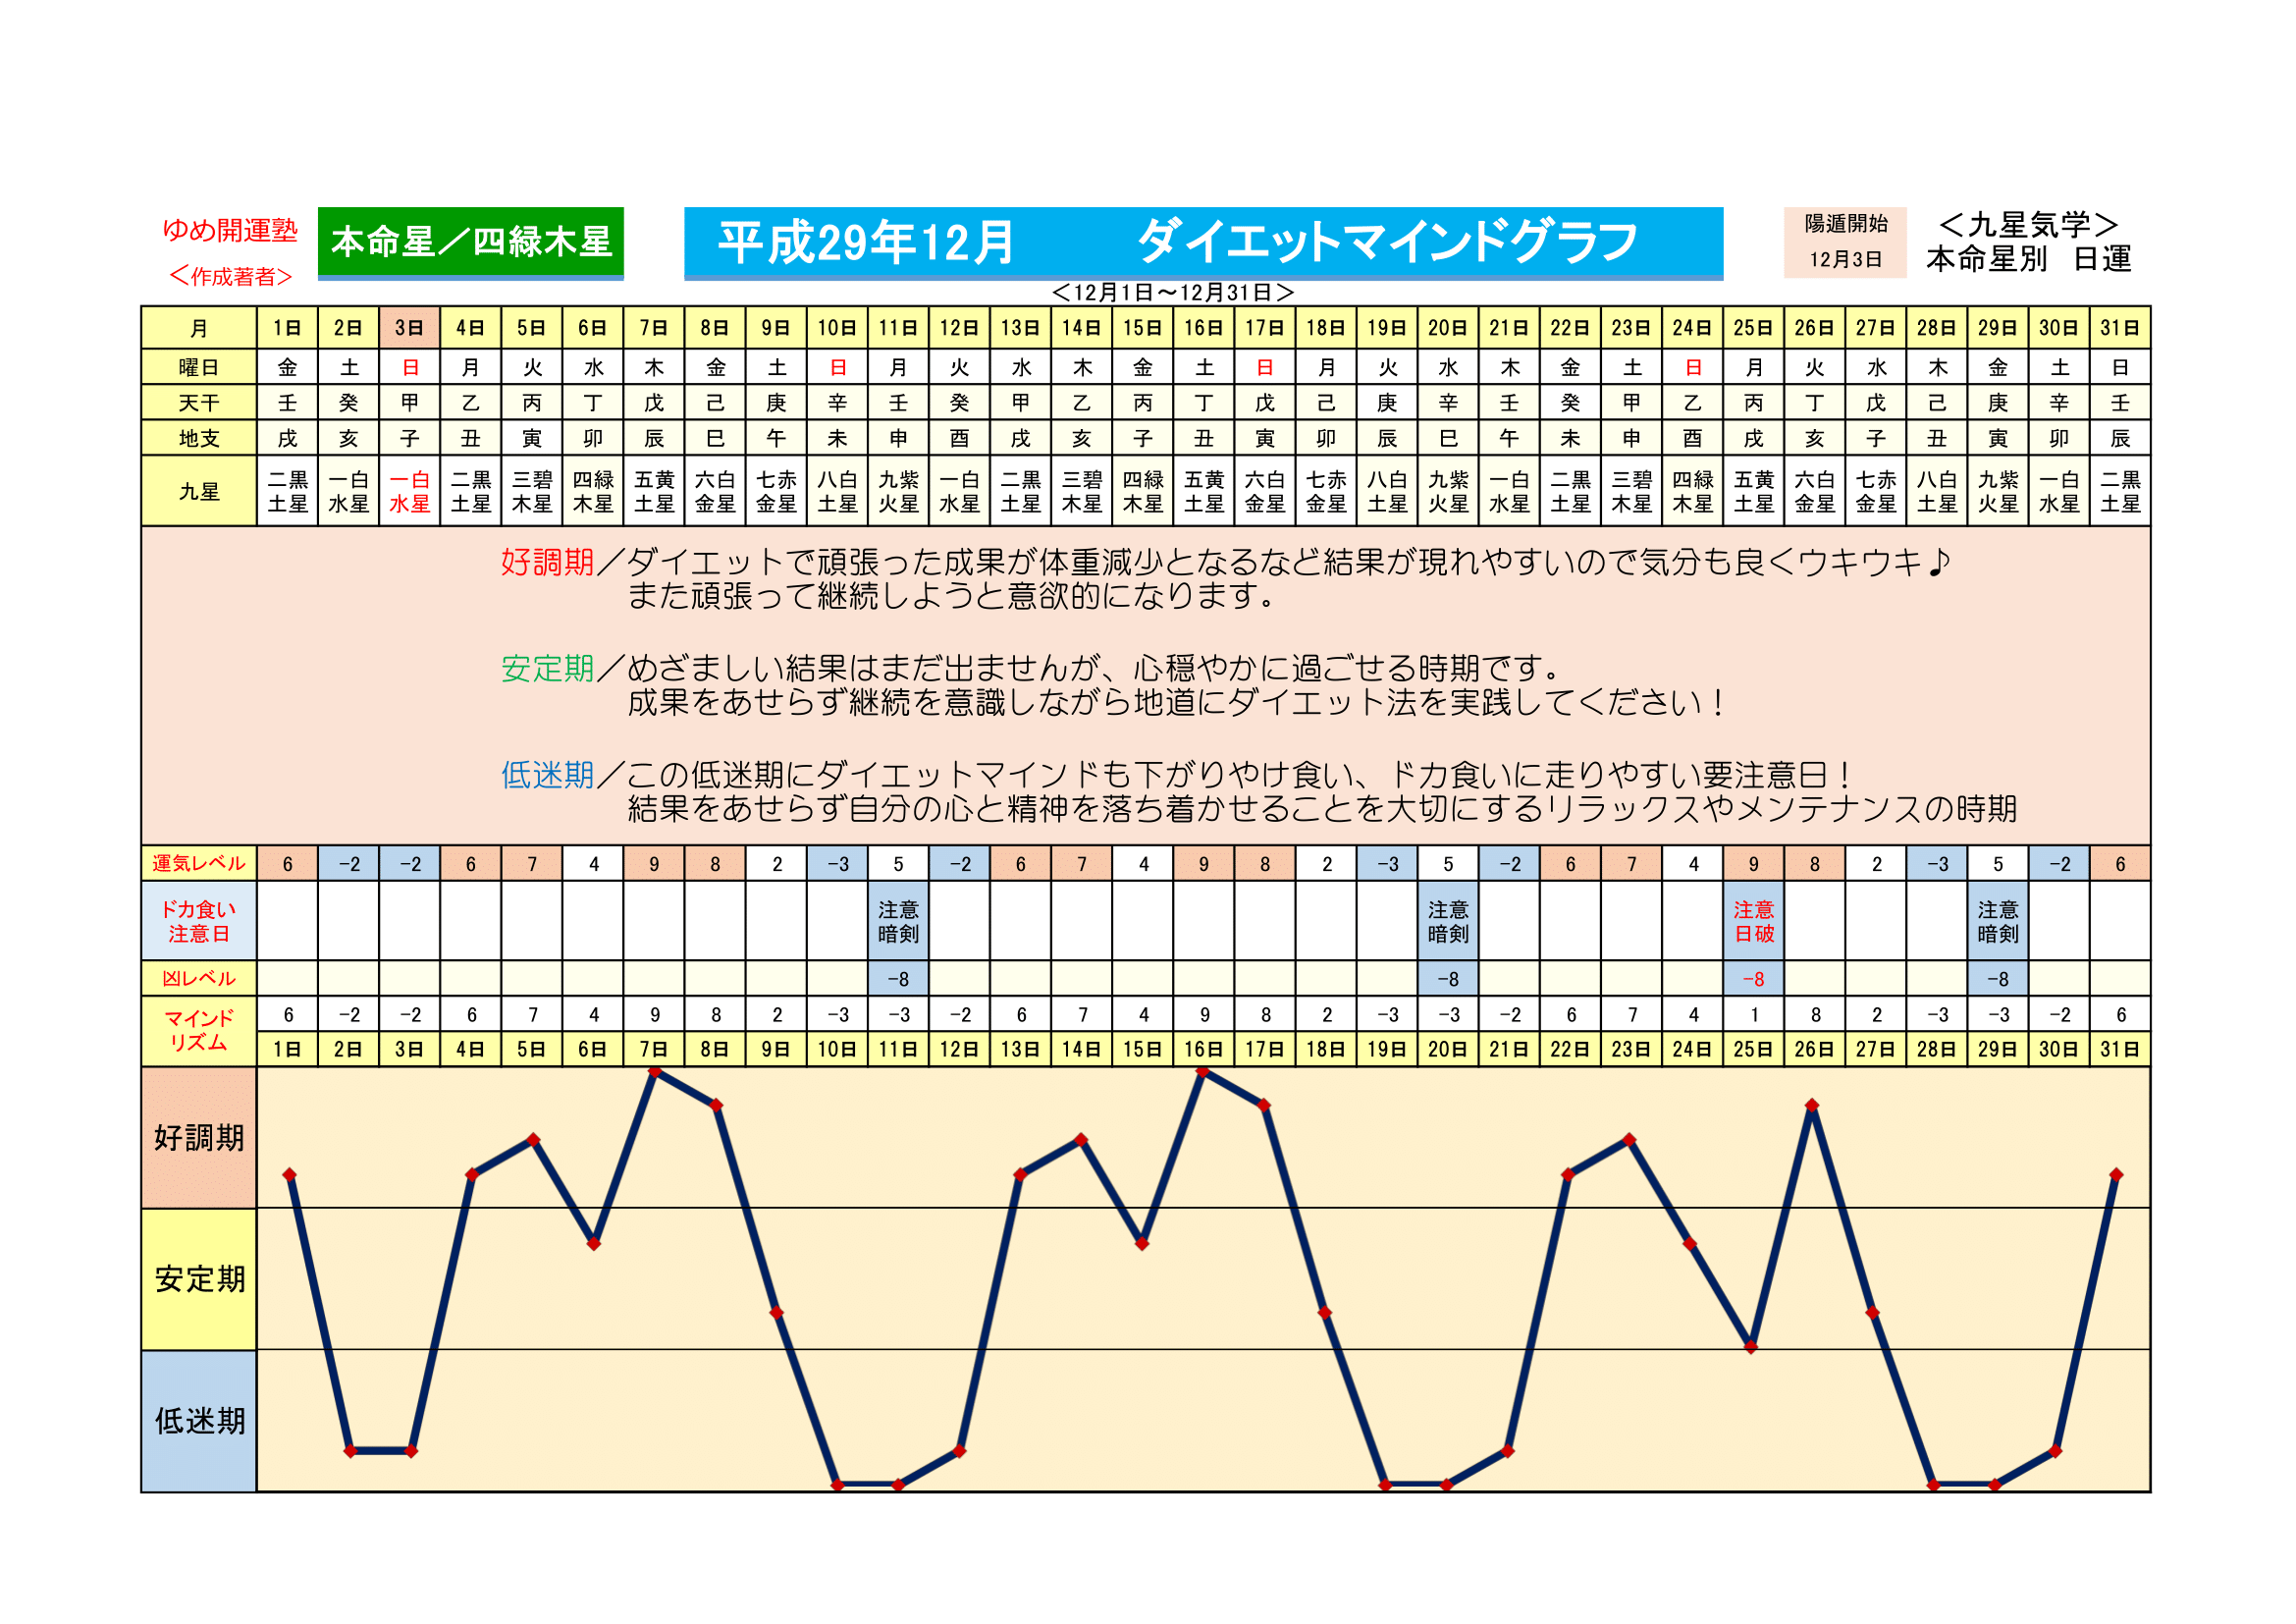Click the red 一白水星 cell for 3日
2296x1624 pixels.
pos(409,492)
